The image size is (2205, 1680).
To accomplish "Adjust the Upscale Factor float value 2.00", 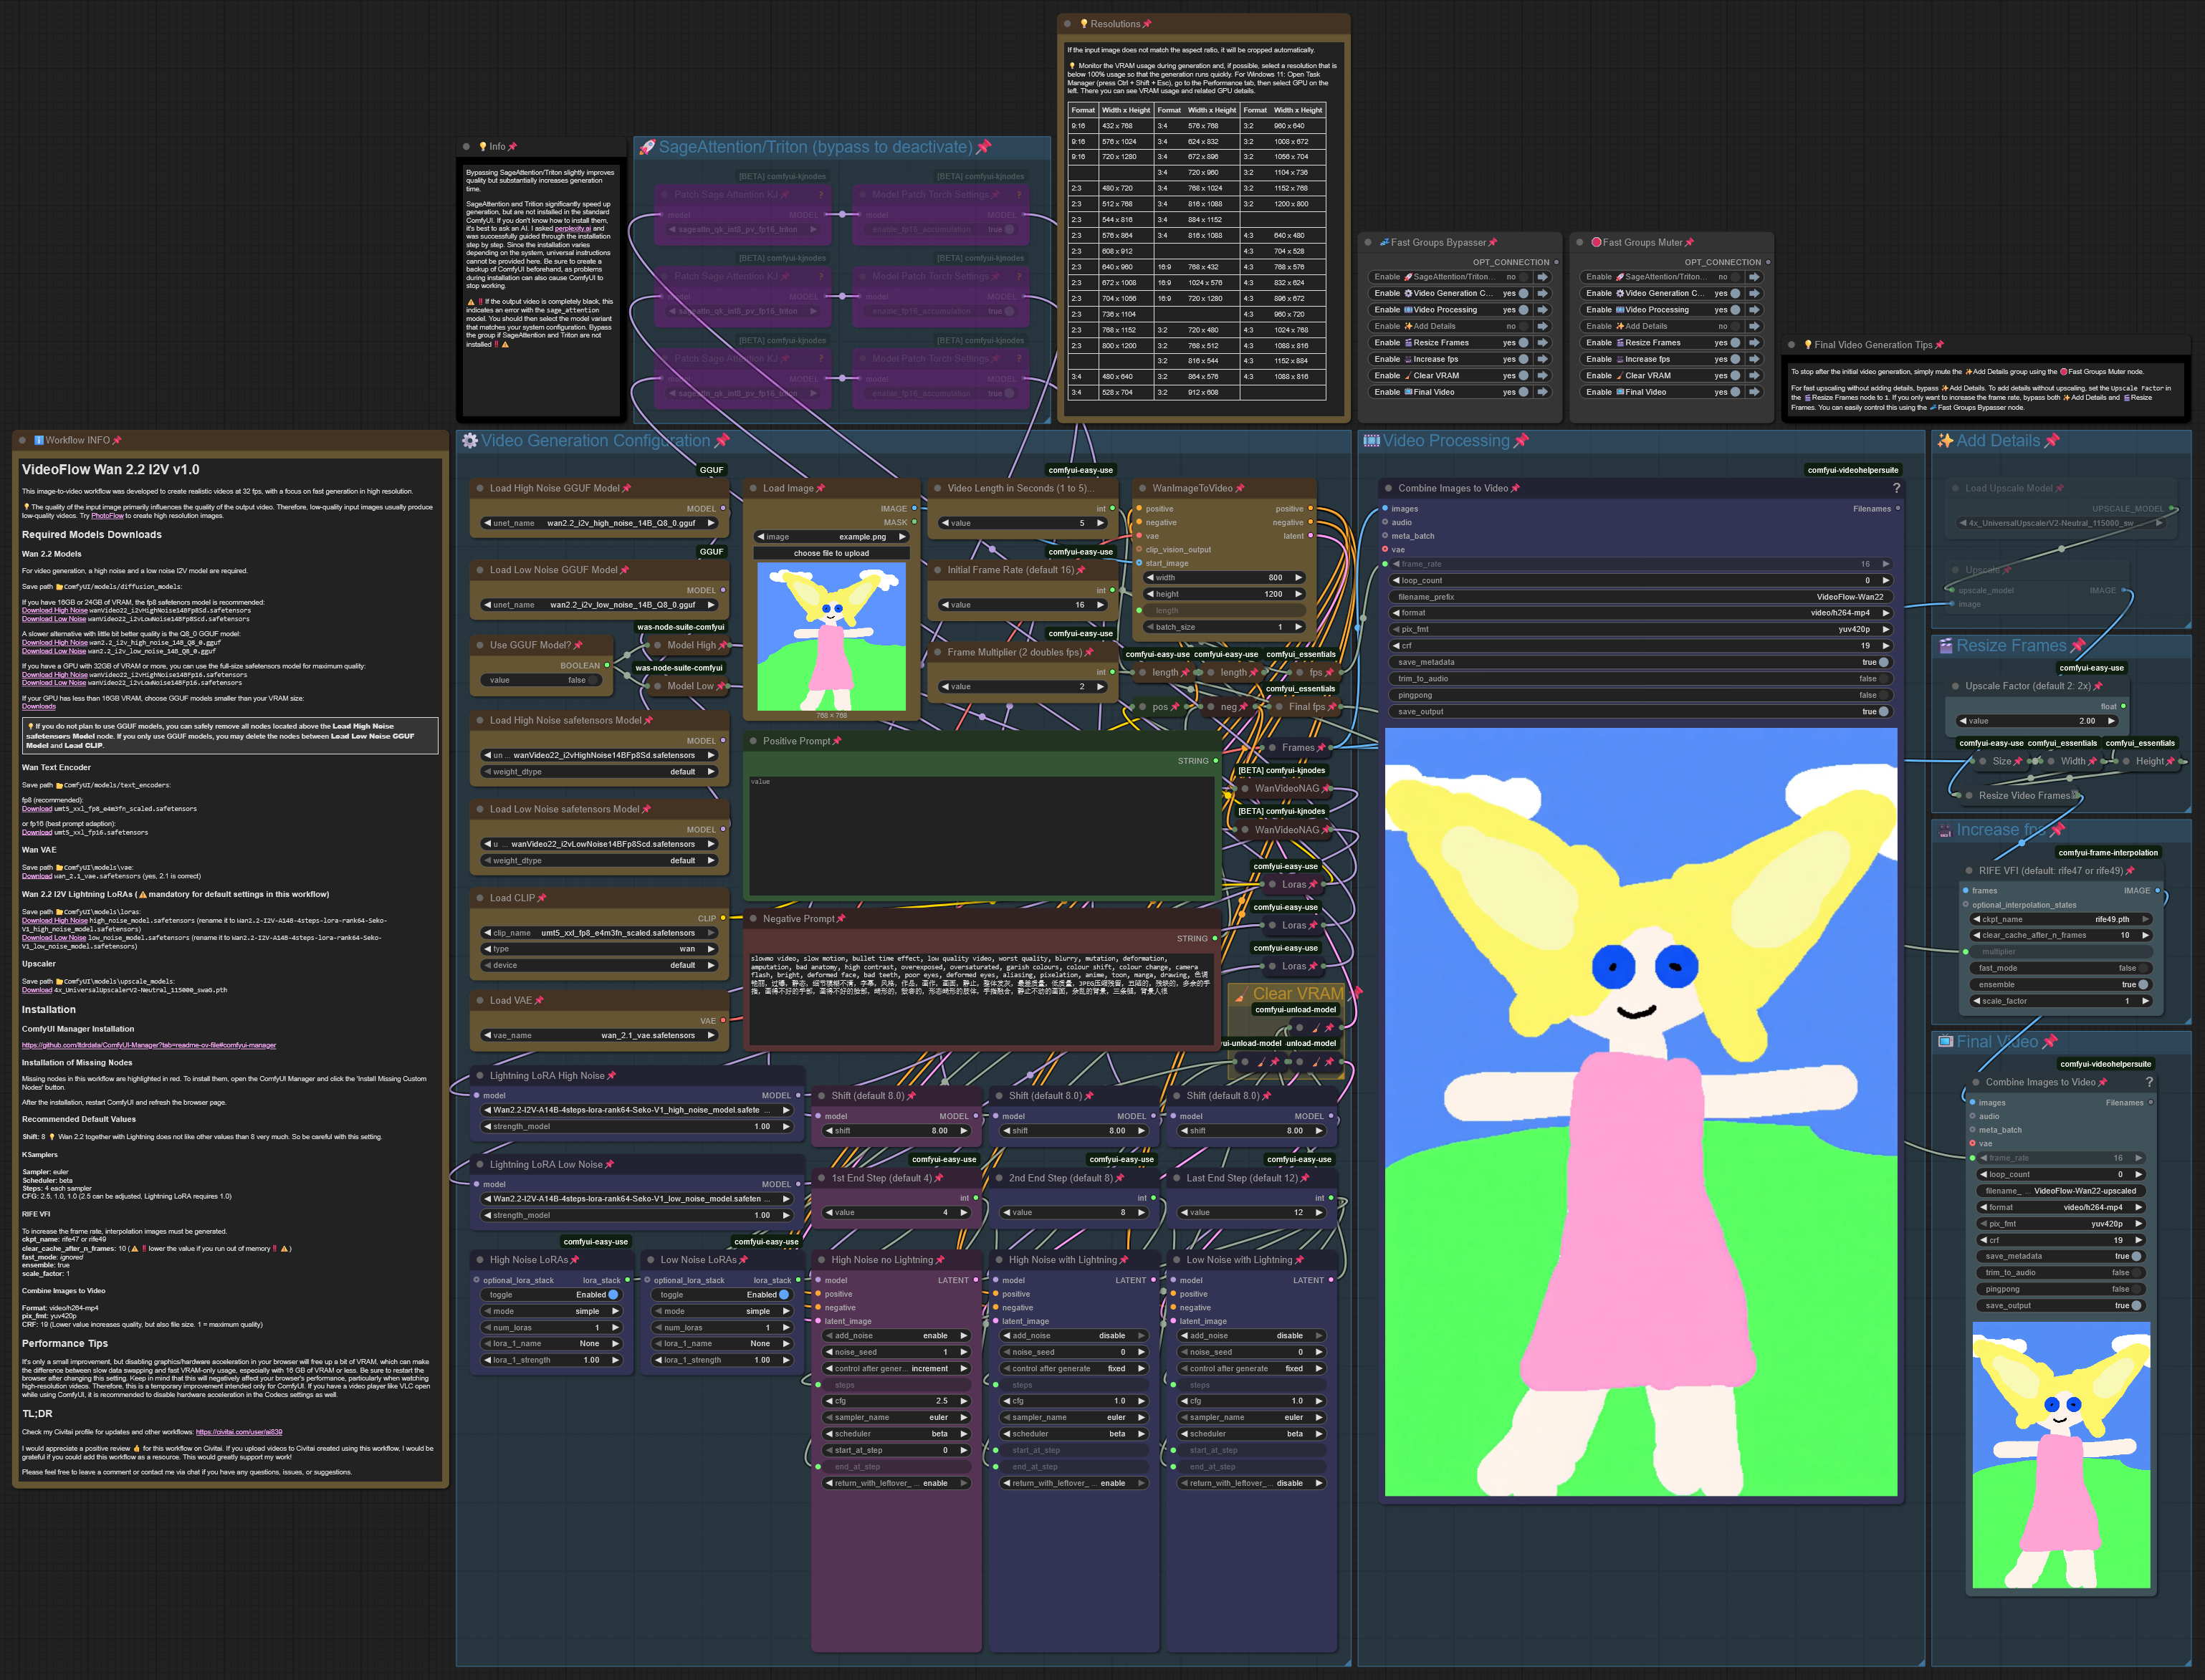I will click(x=2037, y=721).
